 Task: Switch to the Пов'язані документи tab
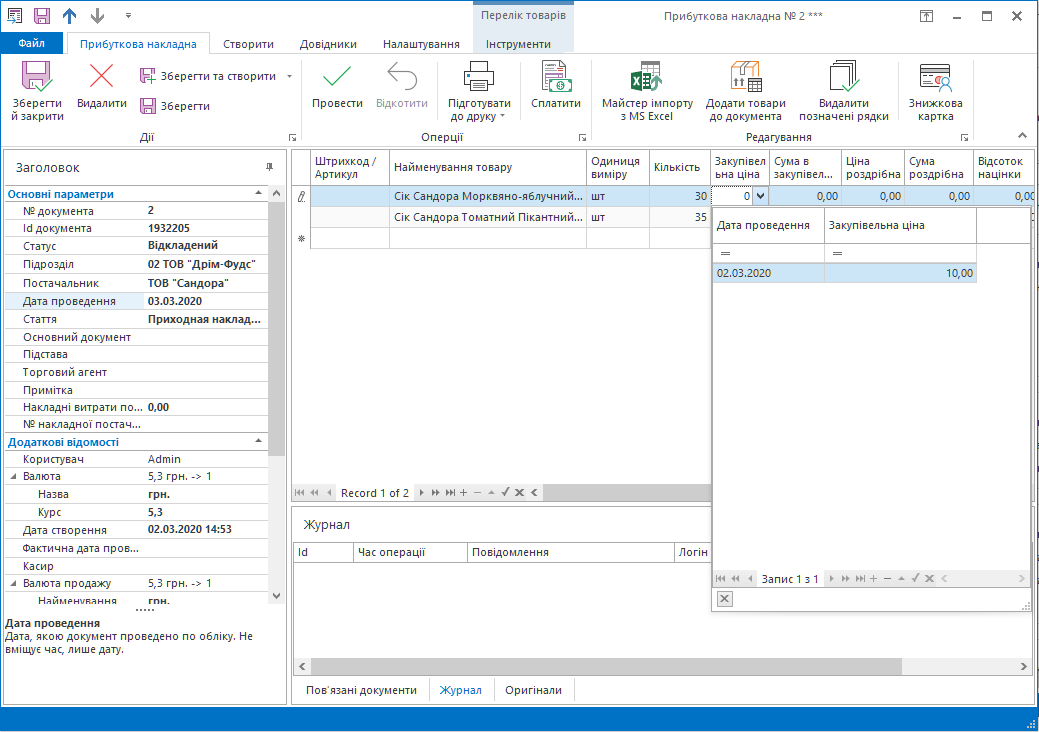(x=361, y=690)
